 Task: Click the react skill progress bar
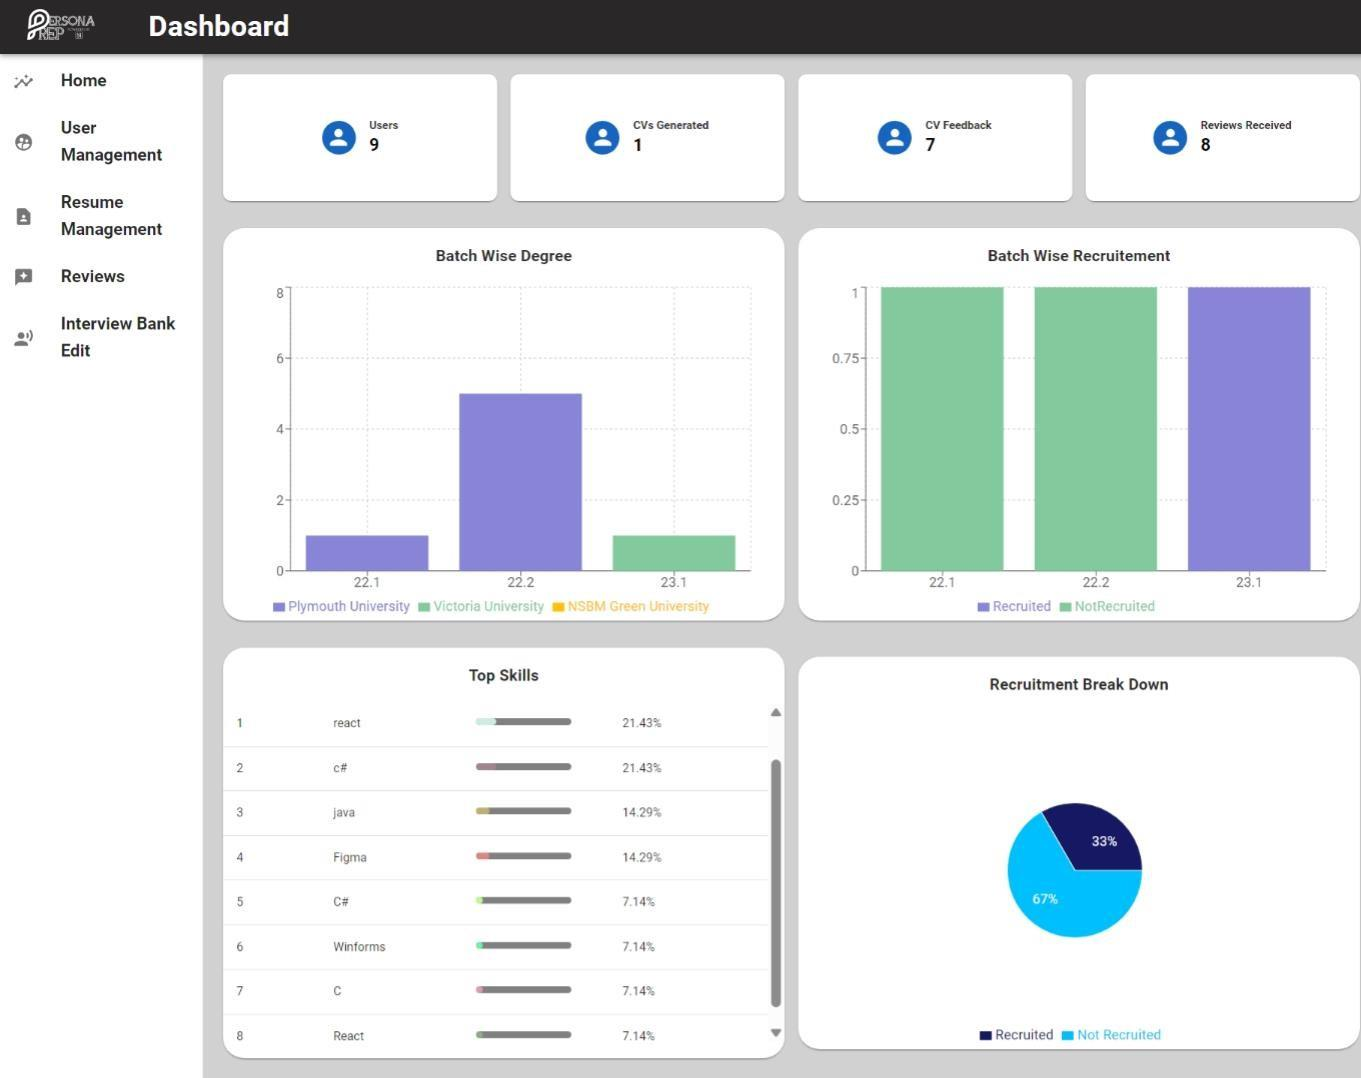click(x=523, y=722)
